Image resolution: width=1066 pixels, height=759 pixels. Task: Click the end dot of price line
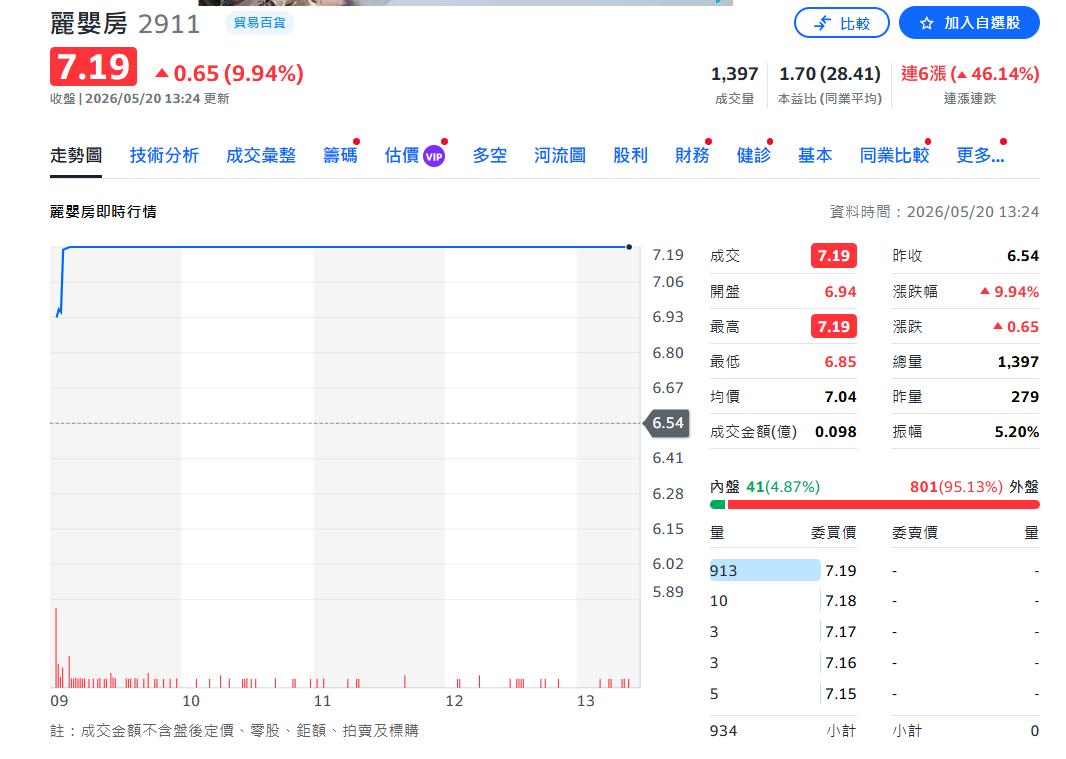[629, 247]
